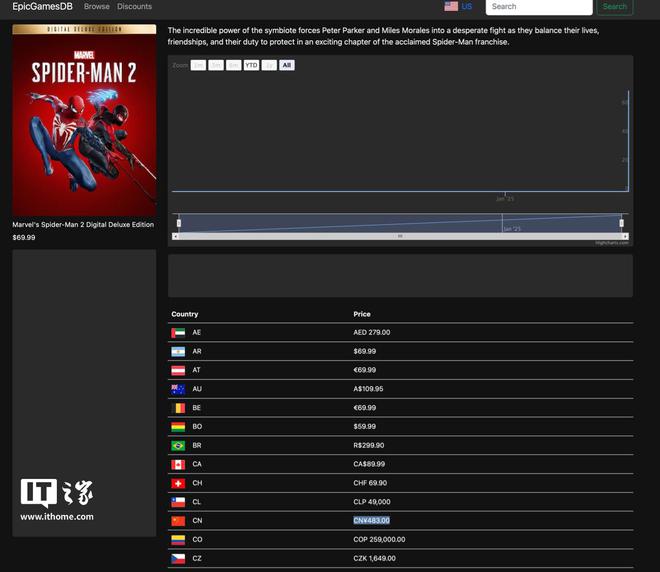
Task: Set chart zoom to All
Action: pyautogui.click(x=287, y=65)
